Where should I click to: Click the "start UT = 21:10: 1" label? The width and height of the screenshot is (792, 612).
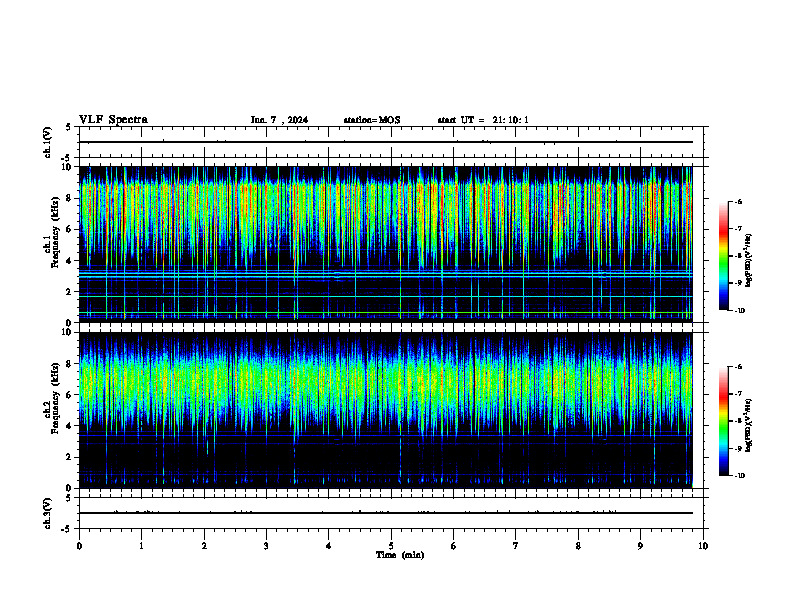[x=483, y=120]
